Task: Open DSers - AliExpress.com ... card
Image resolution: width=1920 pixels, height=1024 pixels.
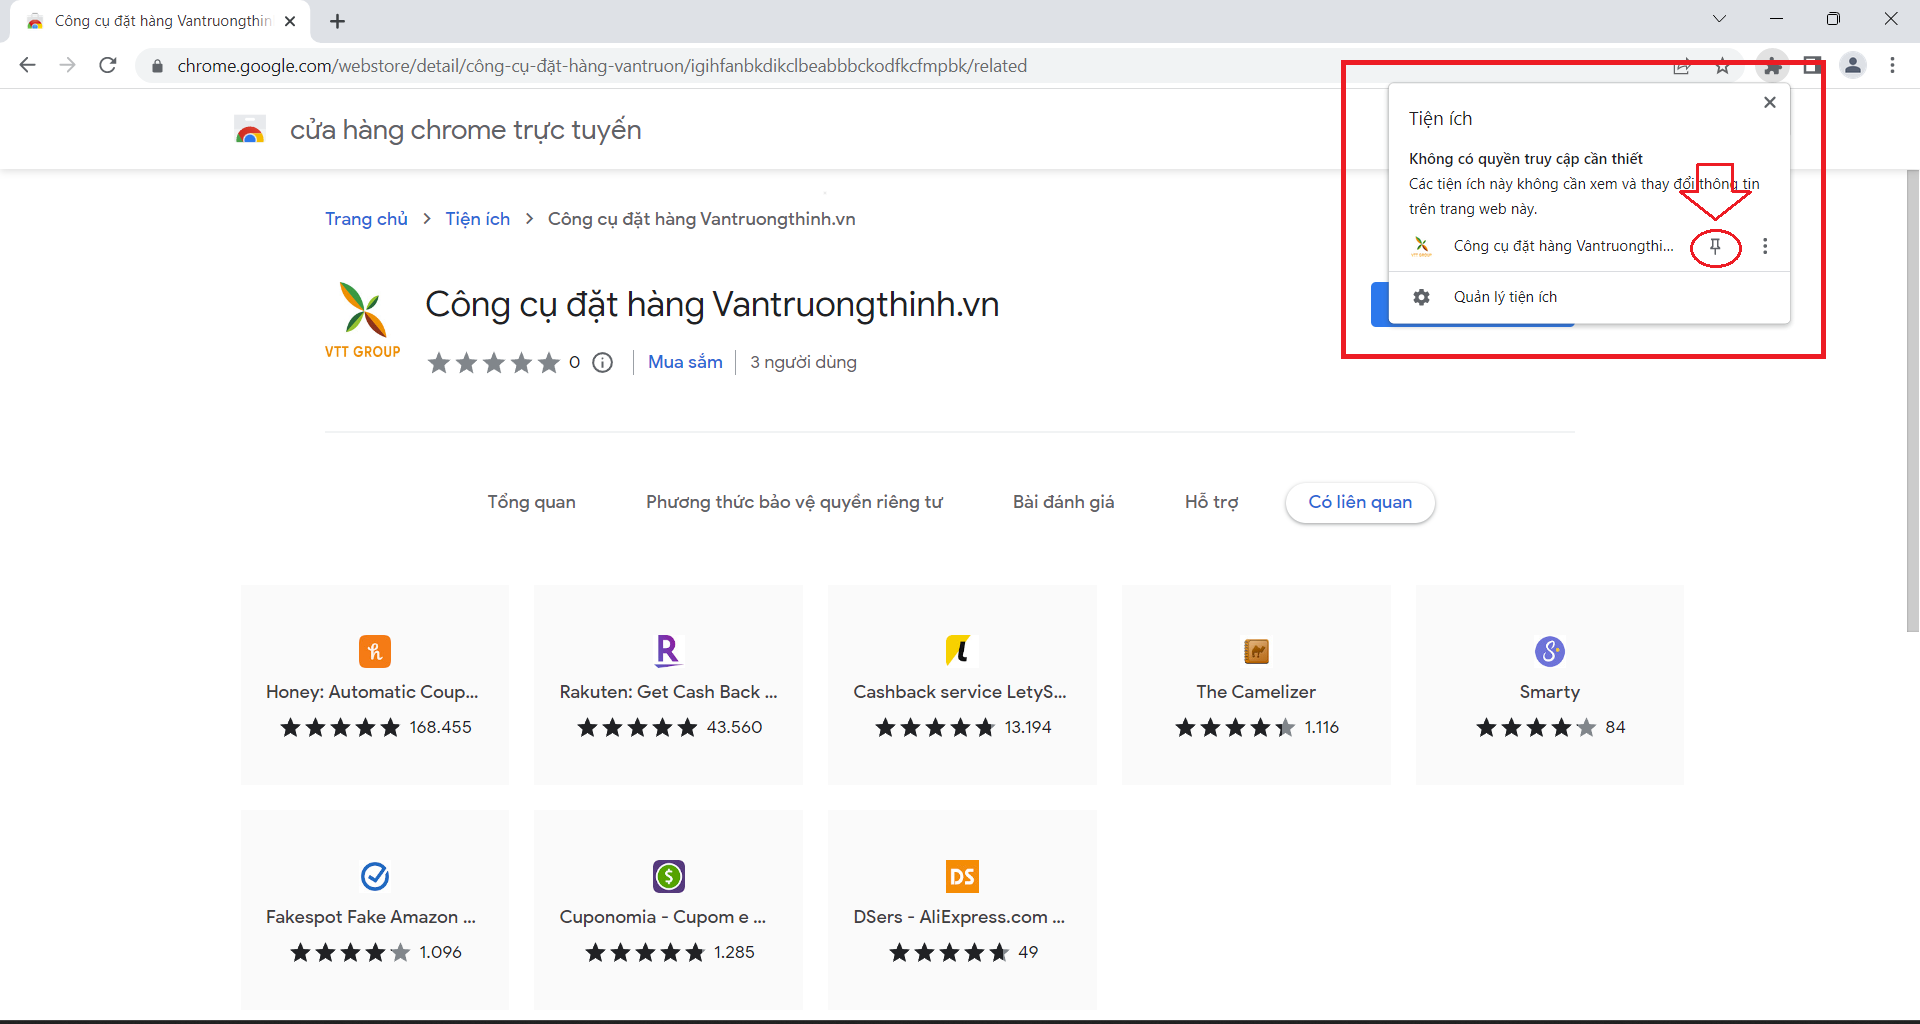Action: coord(962,910)
